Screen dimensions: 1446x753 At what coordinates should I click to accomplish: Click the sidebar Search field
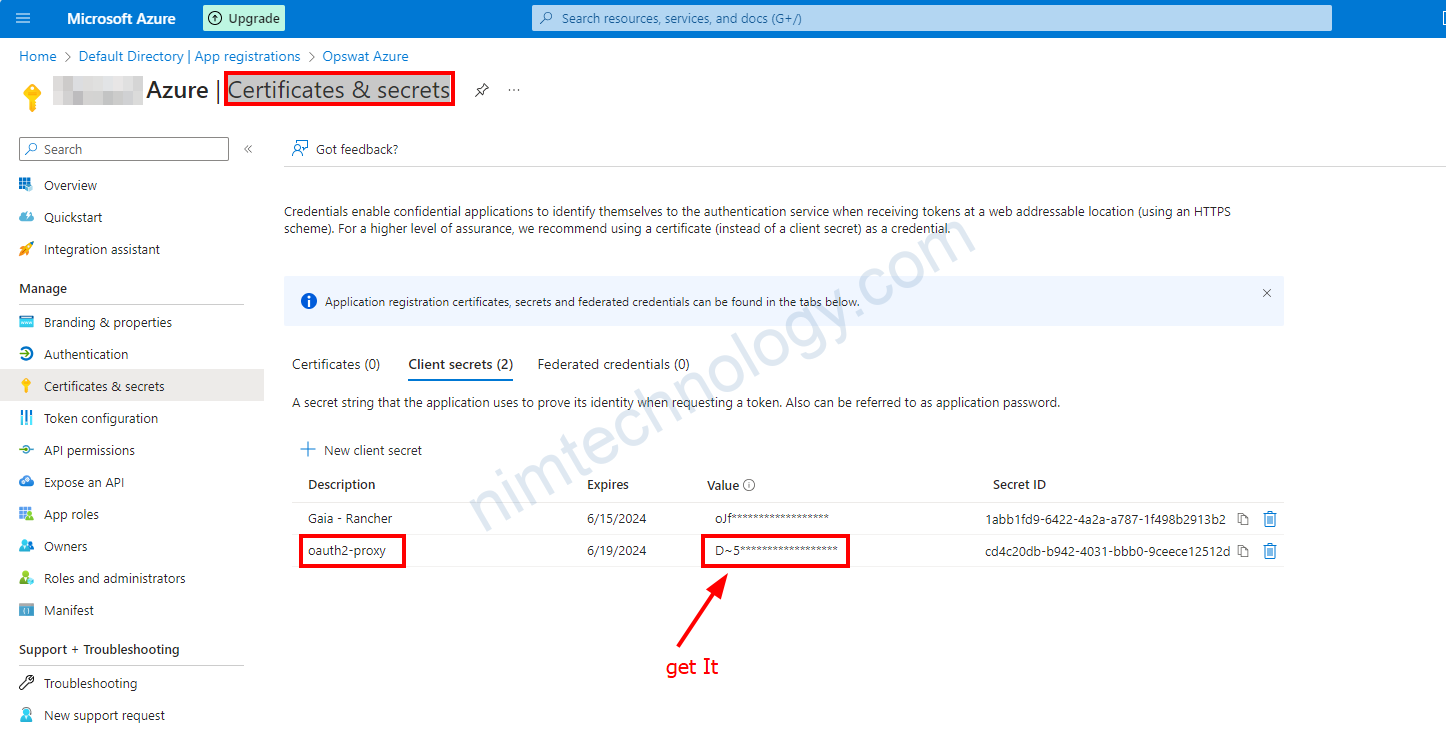pos(124,149)
